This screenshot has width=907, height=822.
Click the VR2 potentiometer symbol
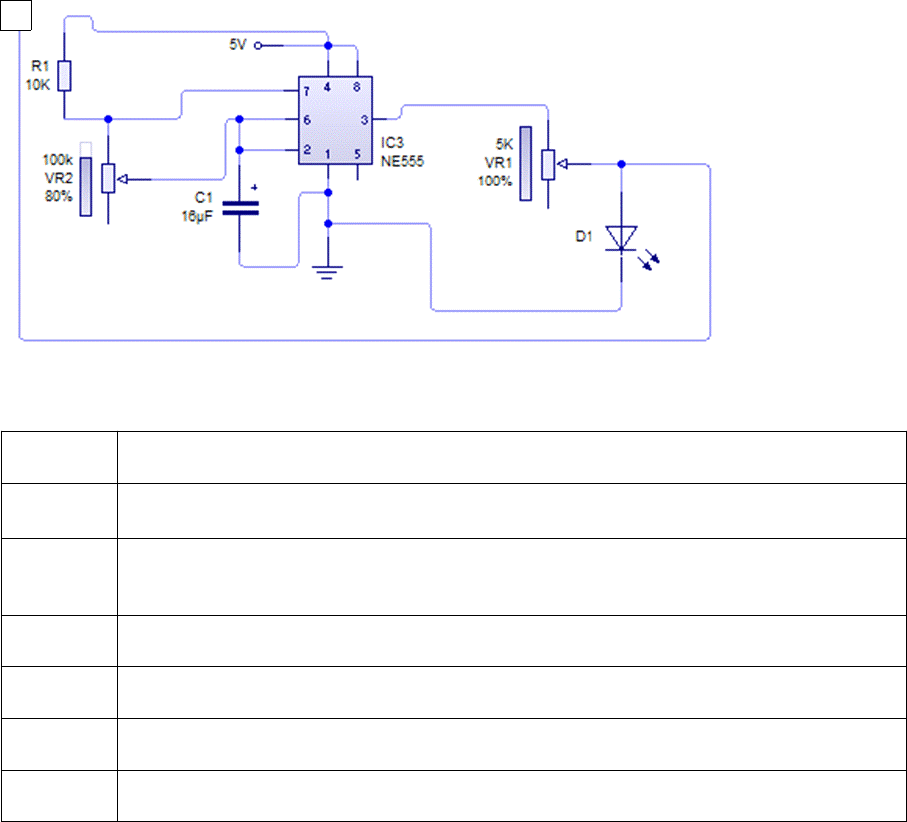click(109, 180)
